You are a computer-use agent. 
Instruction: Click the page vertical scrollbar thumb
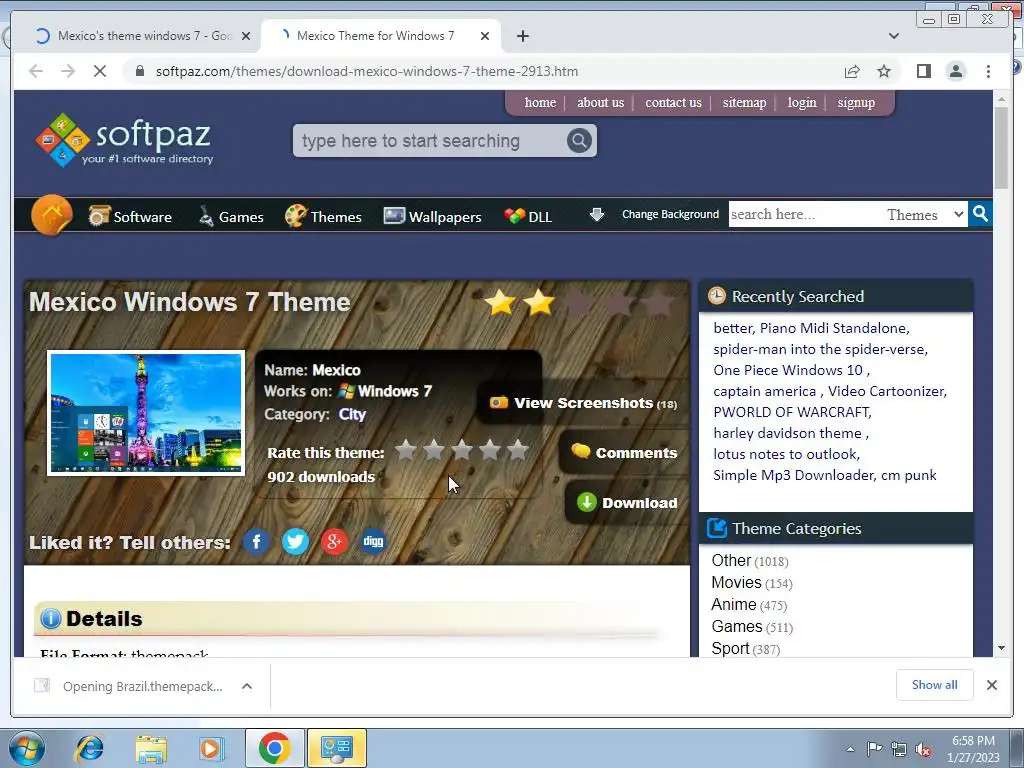click(1001, 148)
